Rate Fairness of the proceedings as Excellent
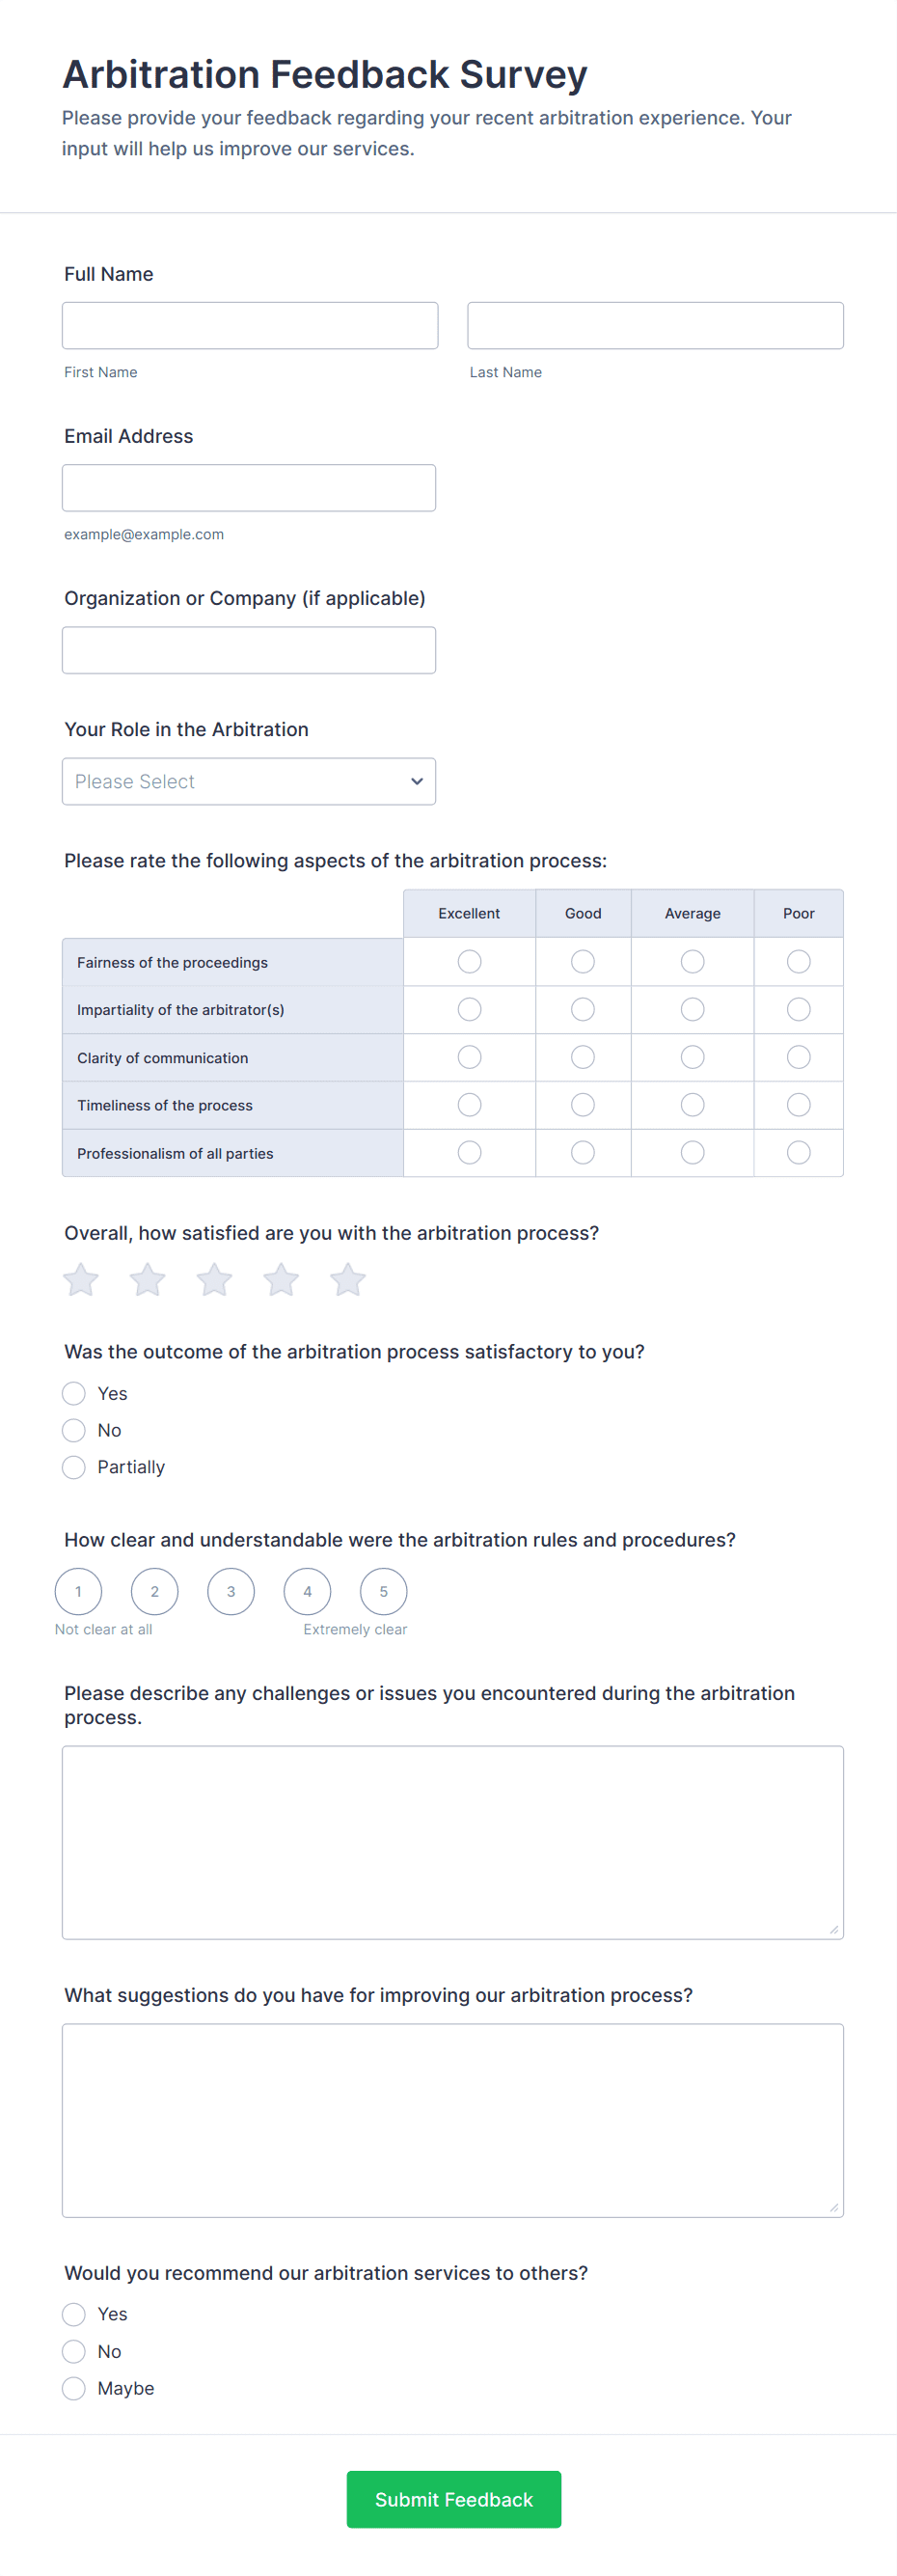The height and width of the screenshot is (2576, 897). [469, 962]
